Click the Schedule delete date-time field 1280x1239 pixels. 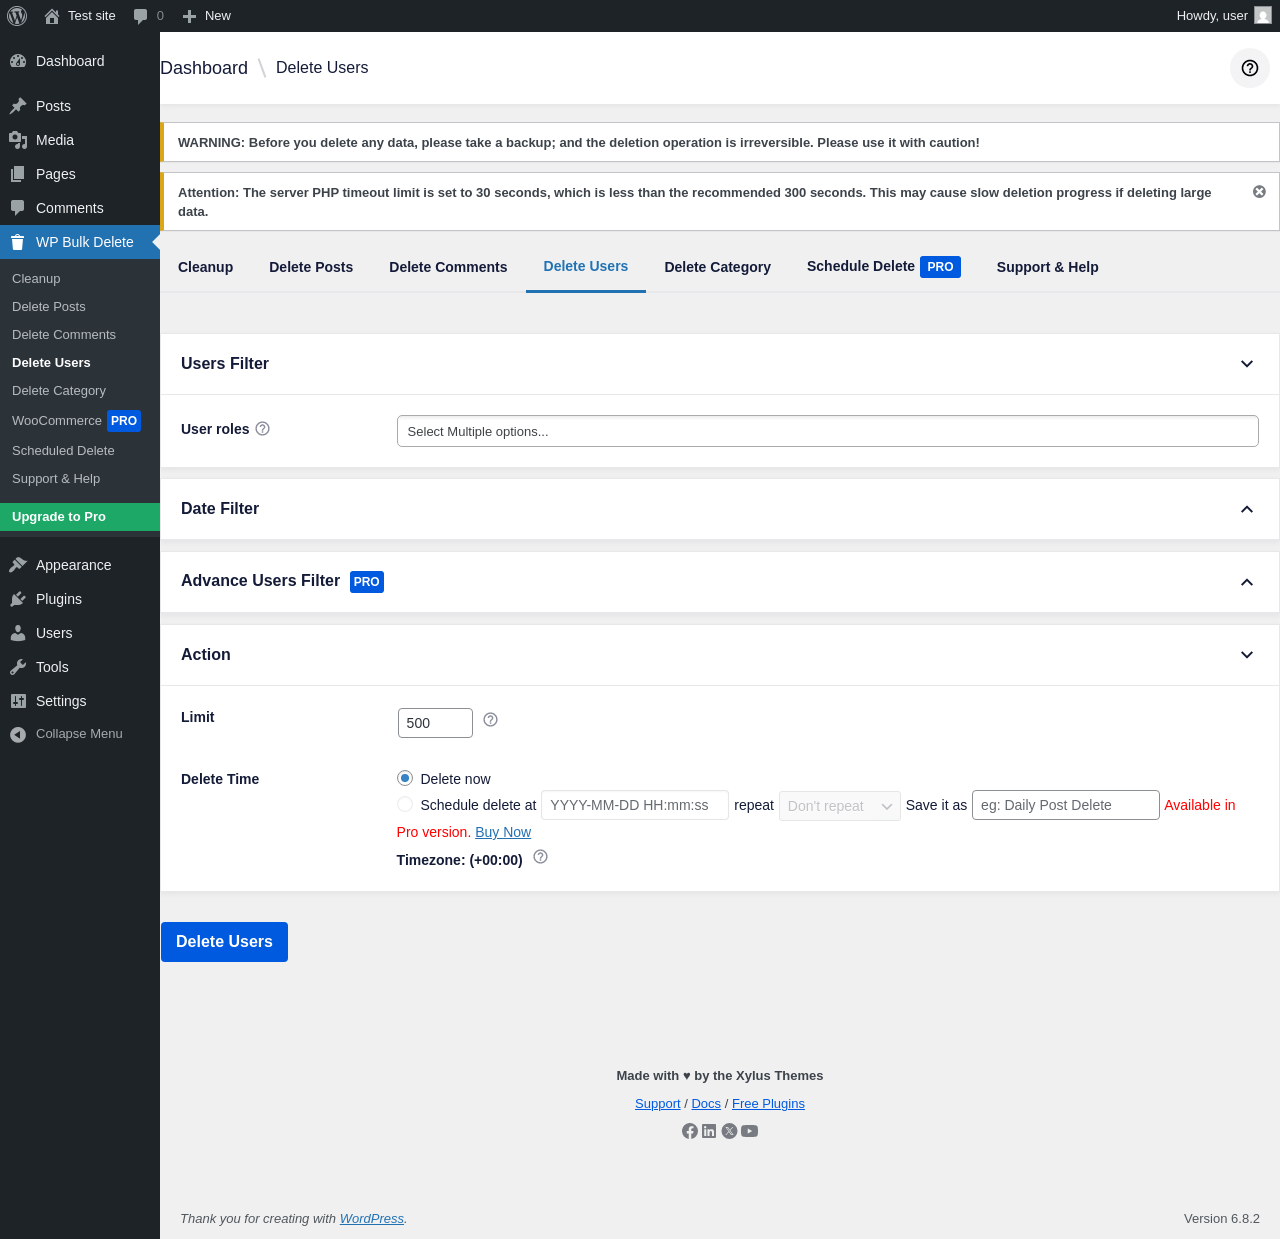click(635, 805)
